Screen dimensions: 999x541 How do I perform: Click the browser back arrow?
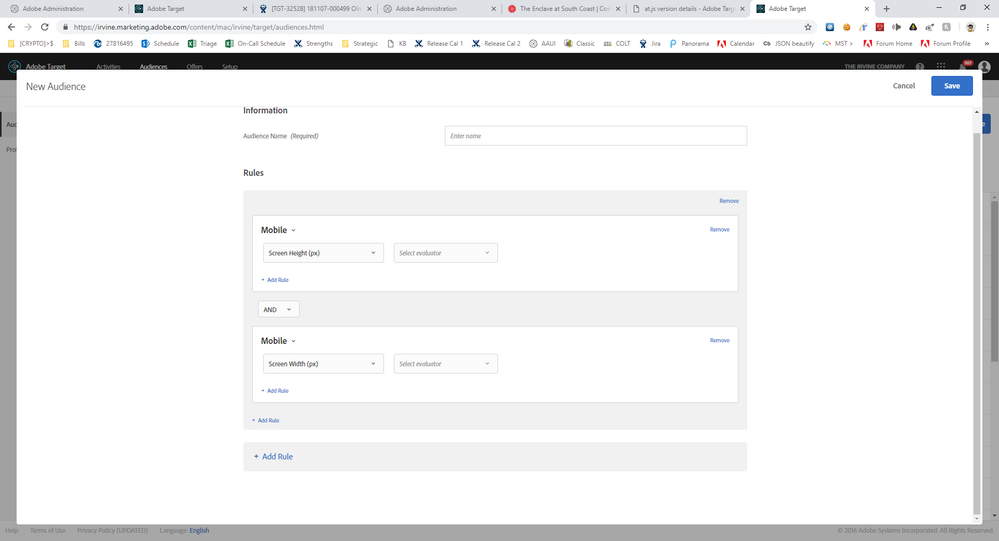tap(11, 27)
